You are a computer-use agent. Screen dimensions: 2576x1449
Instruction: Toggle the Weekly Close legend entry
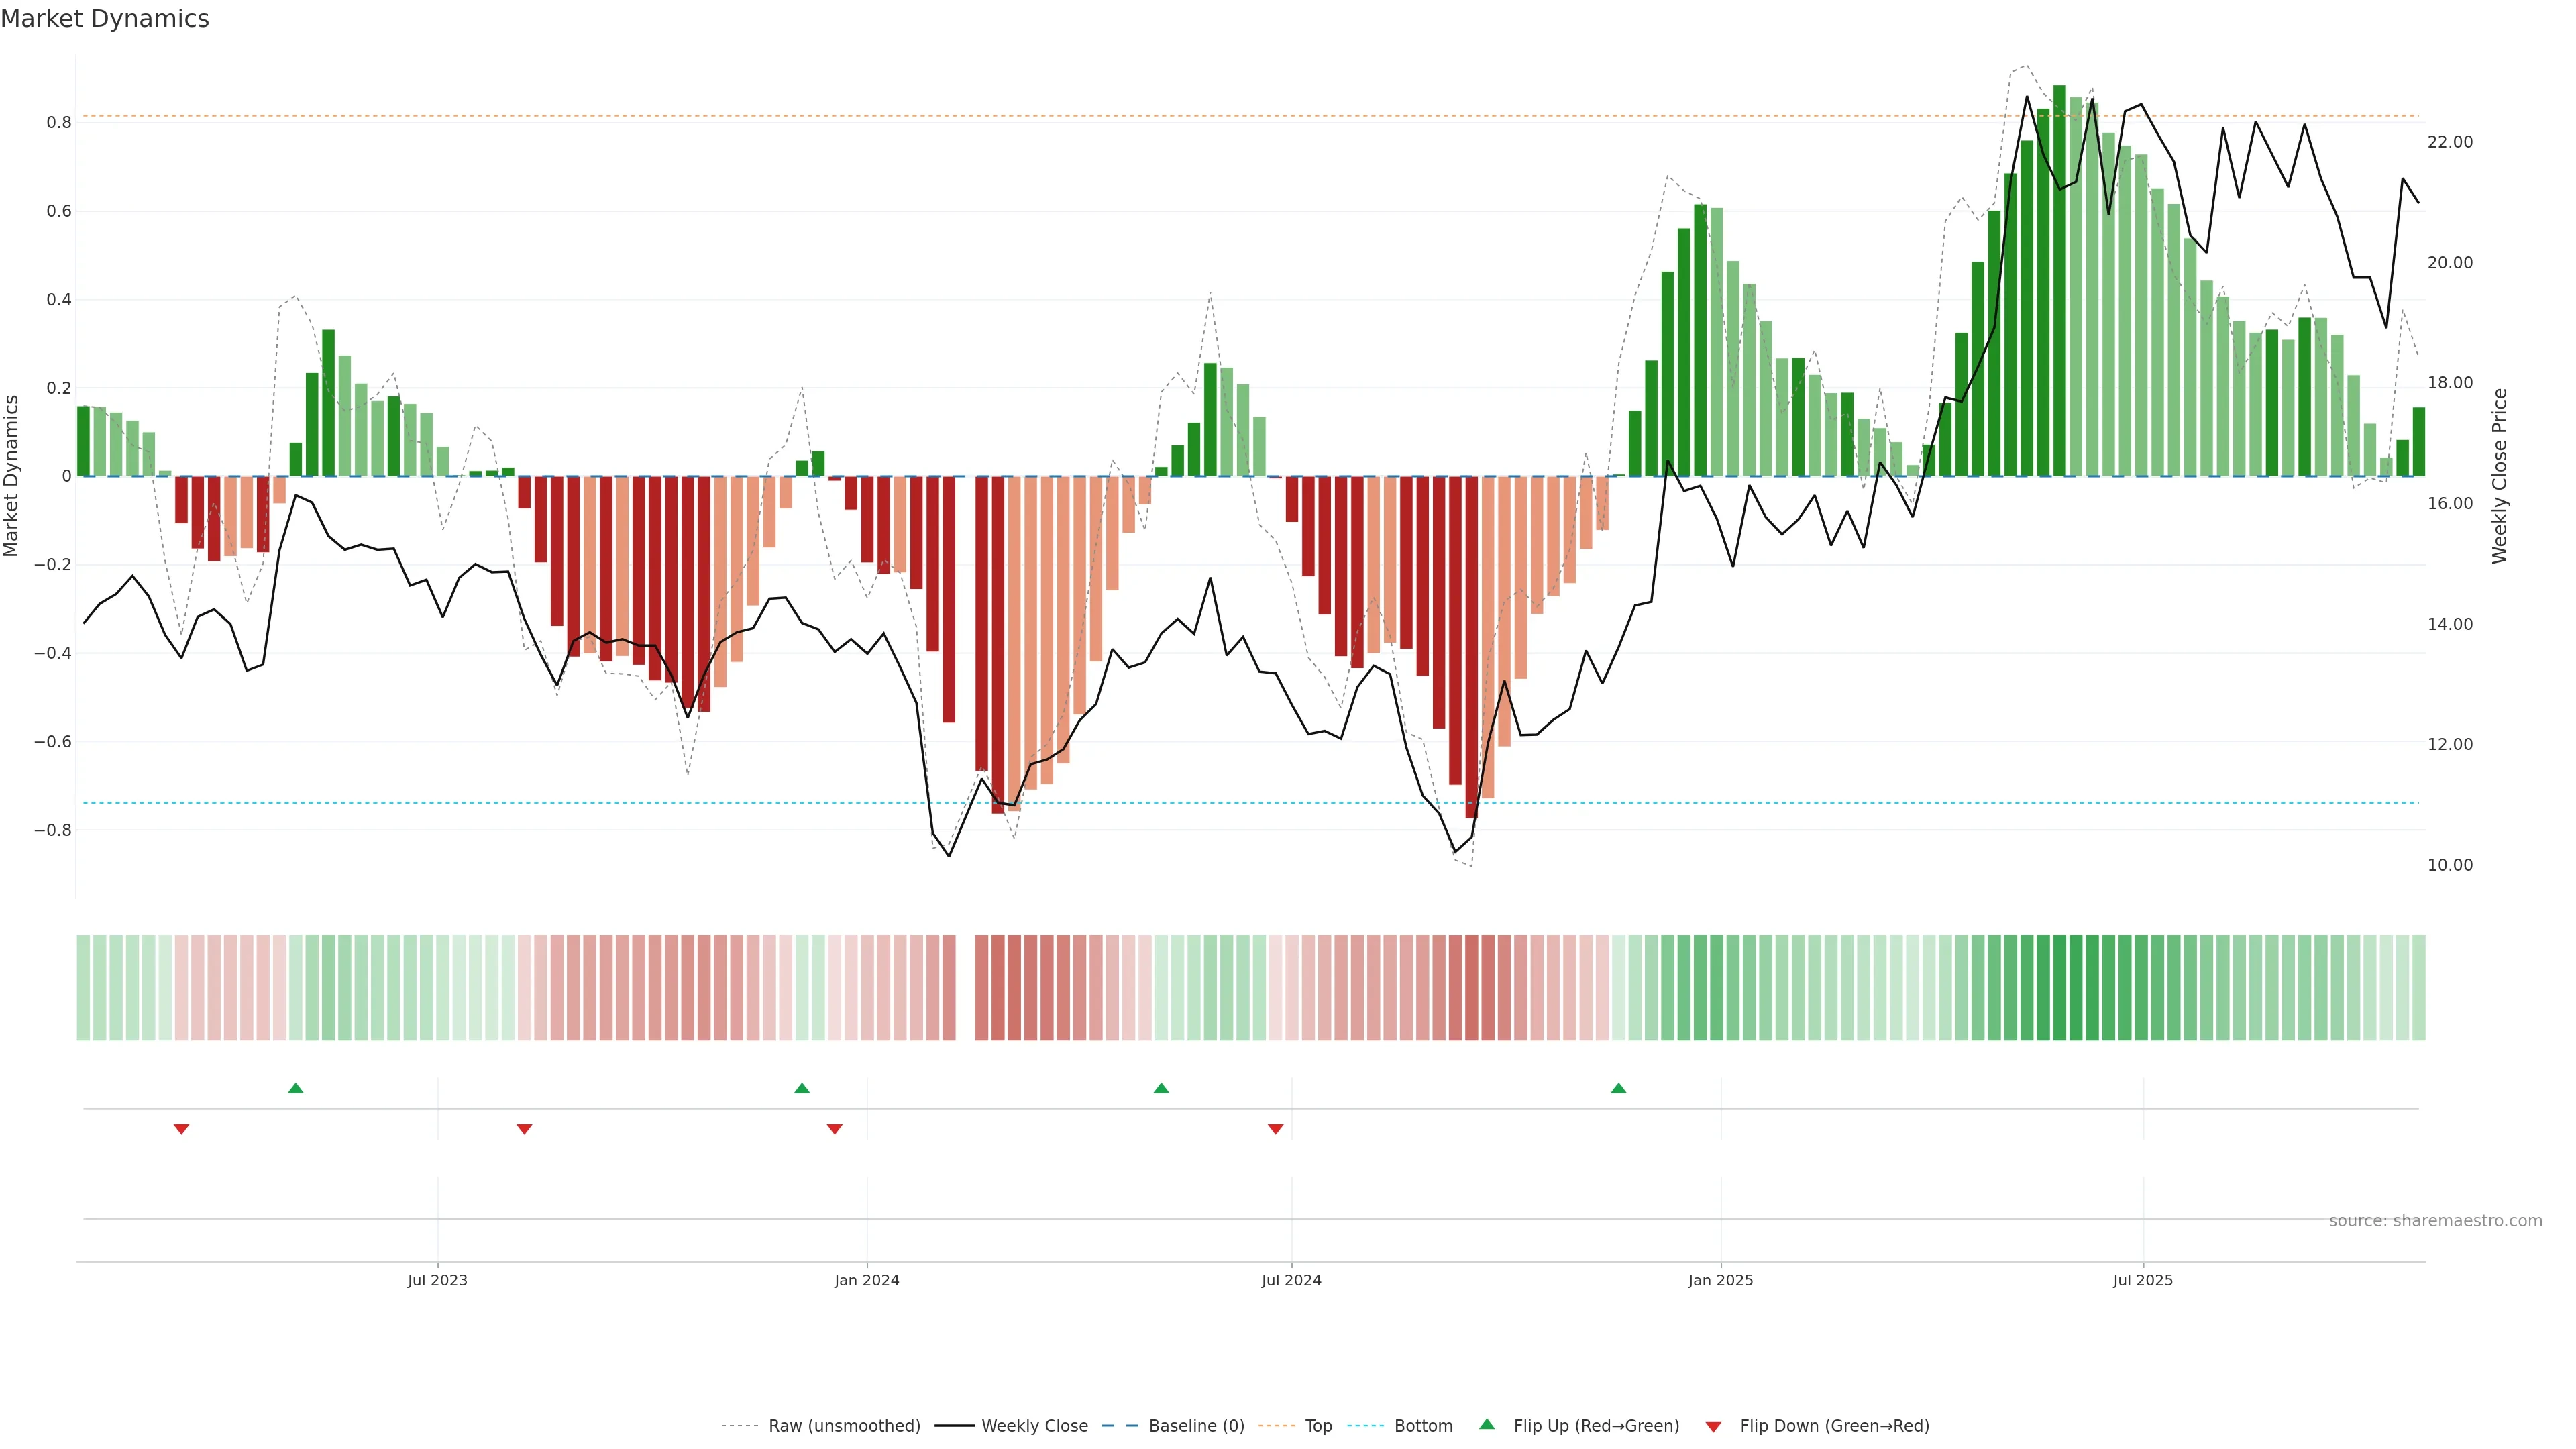coord(1034,1426)
